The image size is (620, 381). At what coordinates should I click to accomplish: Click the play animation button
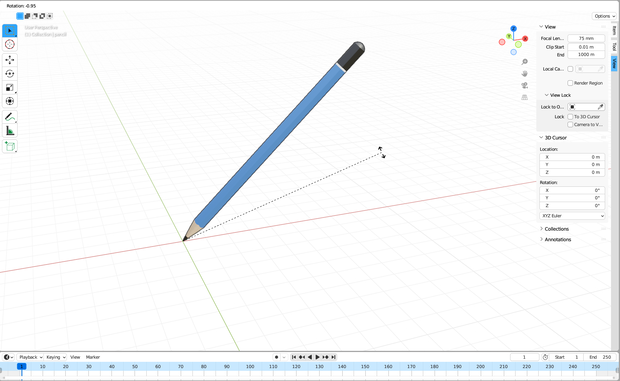point(317,357)
